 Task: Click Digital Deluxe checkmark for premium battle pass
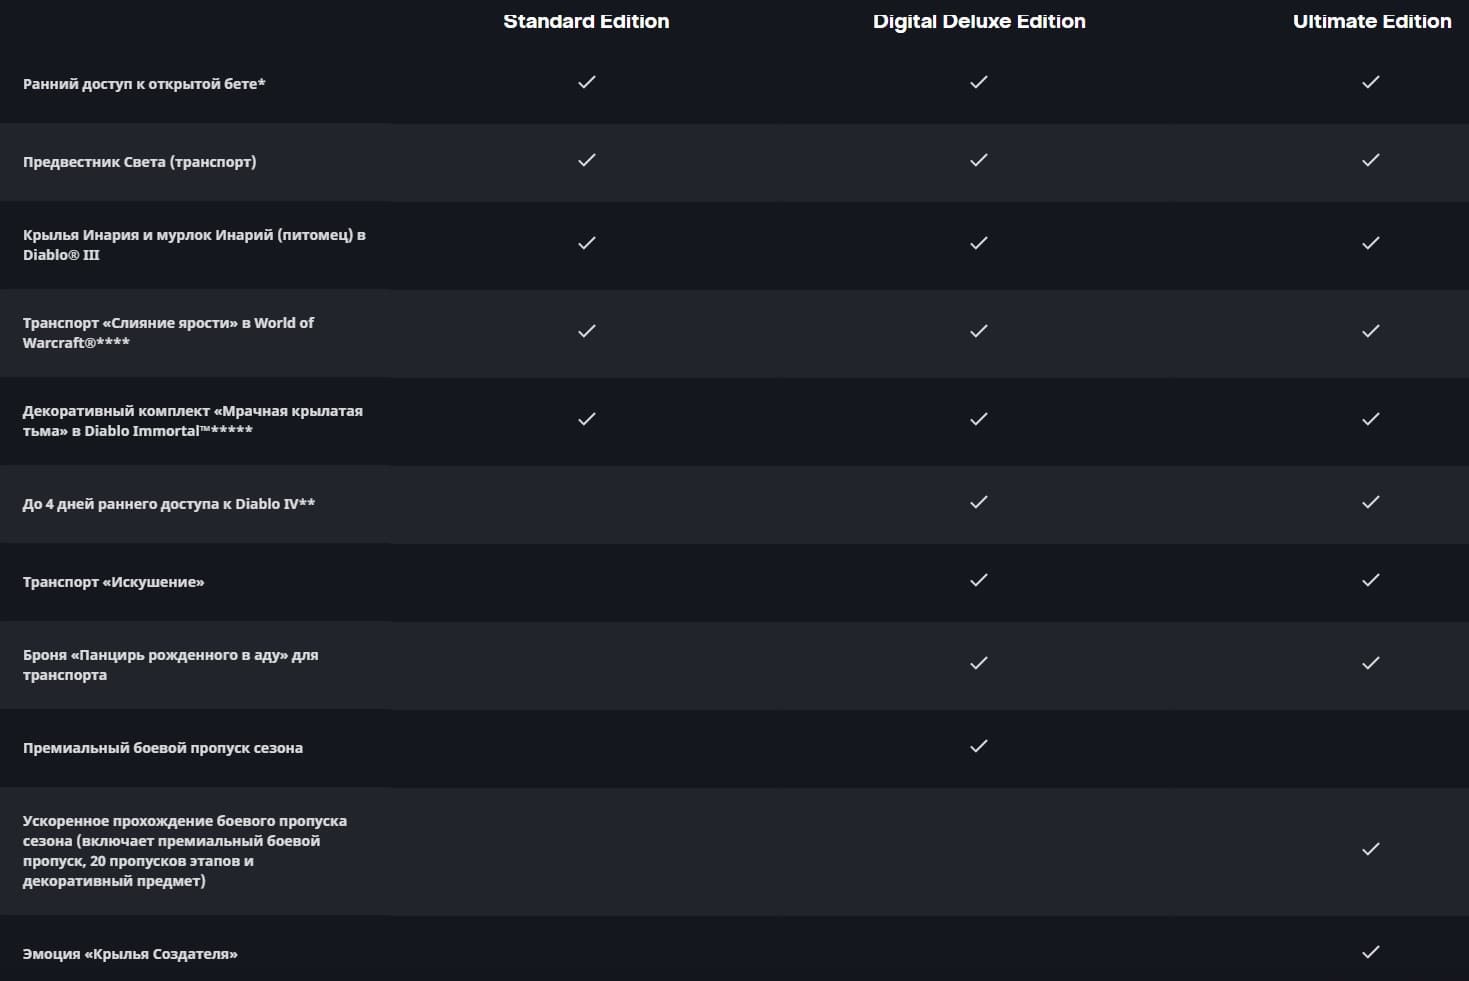click(979, 746)
